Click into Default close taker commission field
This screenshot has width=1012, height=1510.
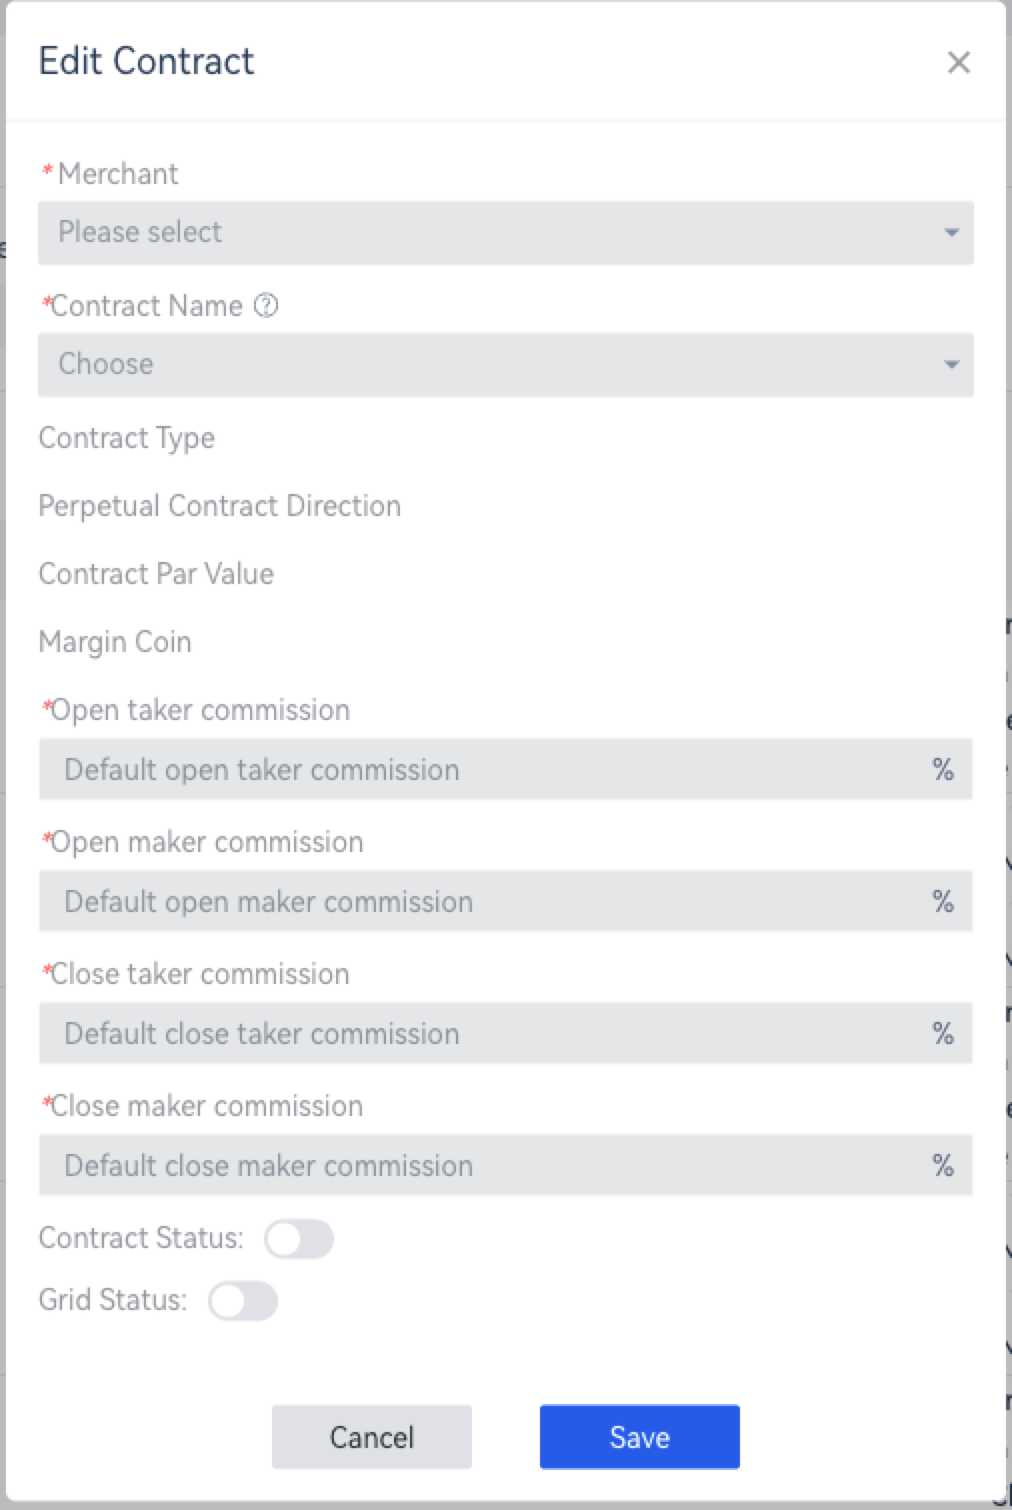click(506, 1033)
